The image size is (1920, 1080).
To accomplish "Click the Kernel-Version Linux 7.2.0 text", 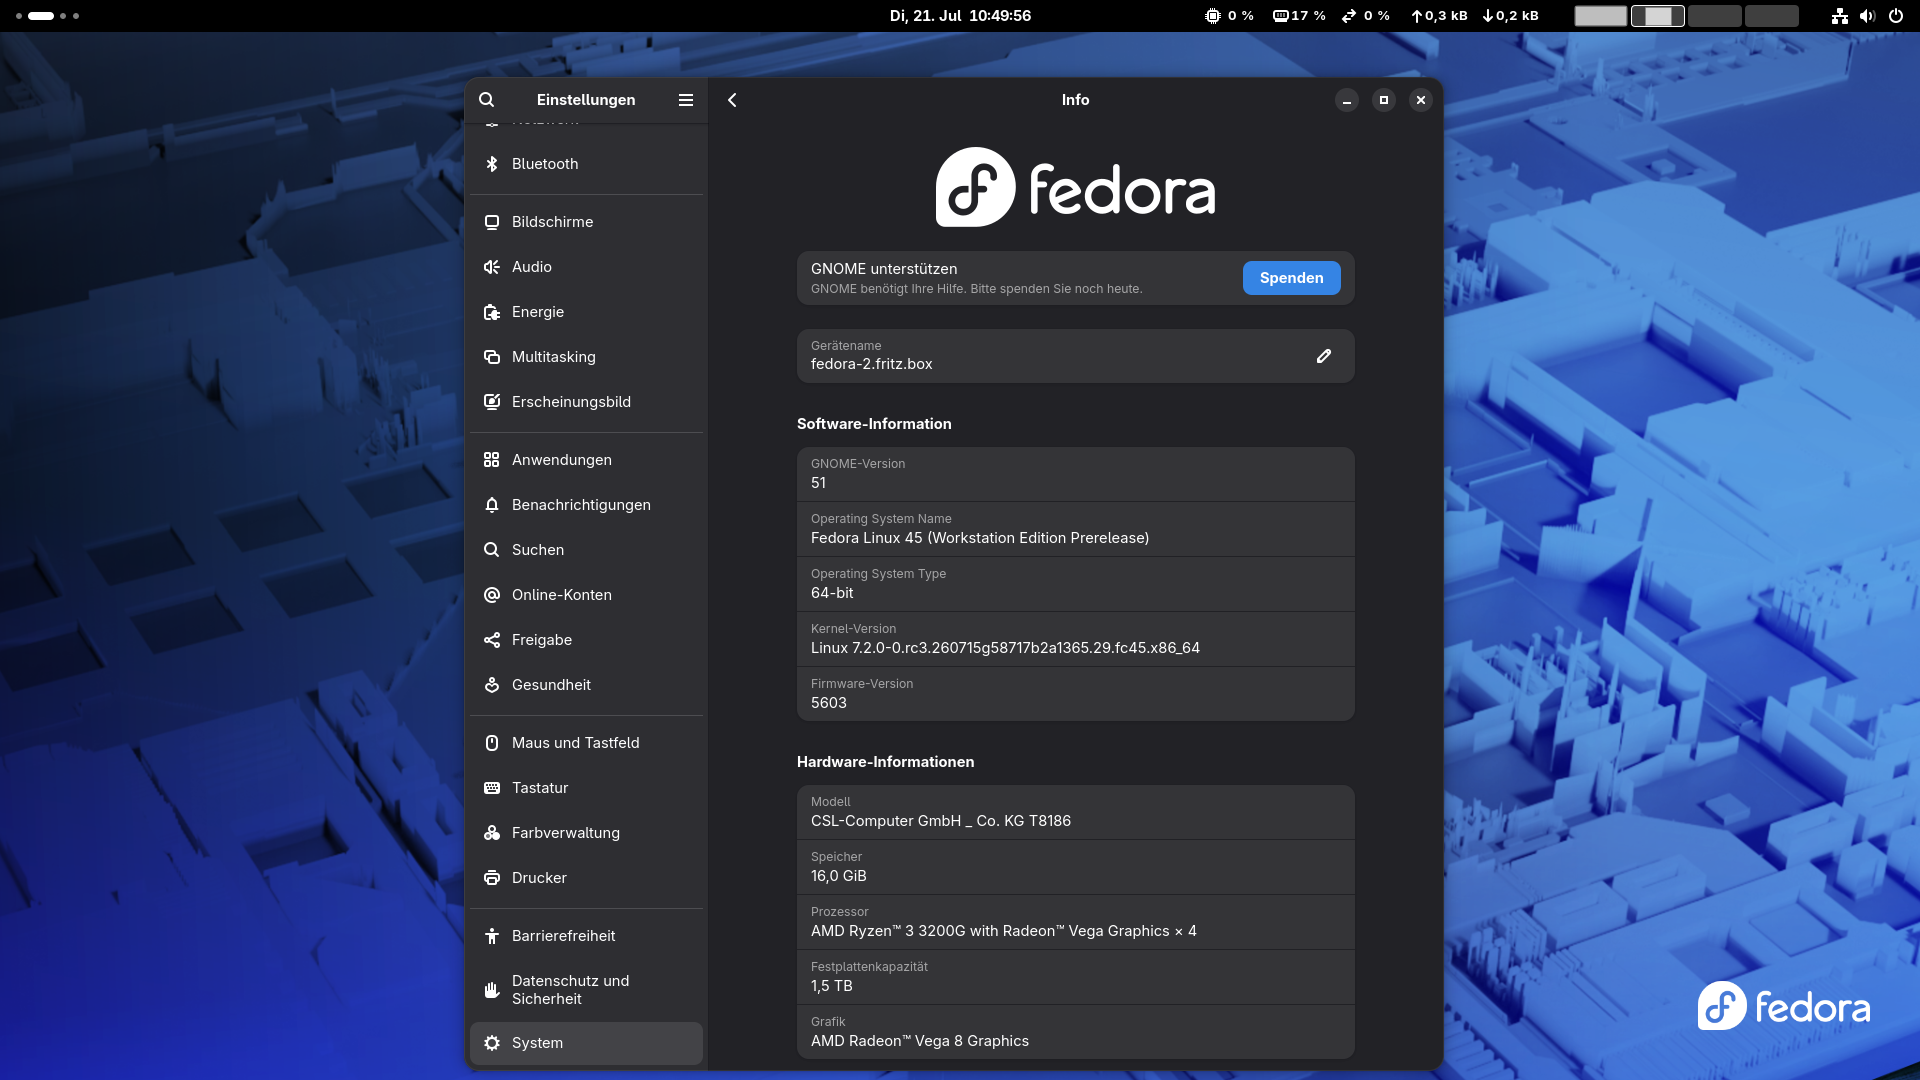I will pos(1005,648).
